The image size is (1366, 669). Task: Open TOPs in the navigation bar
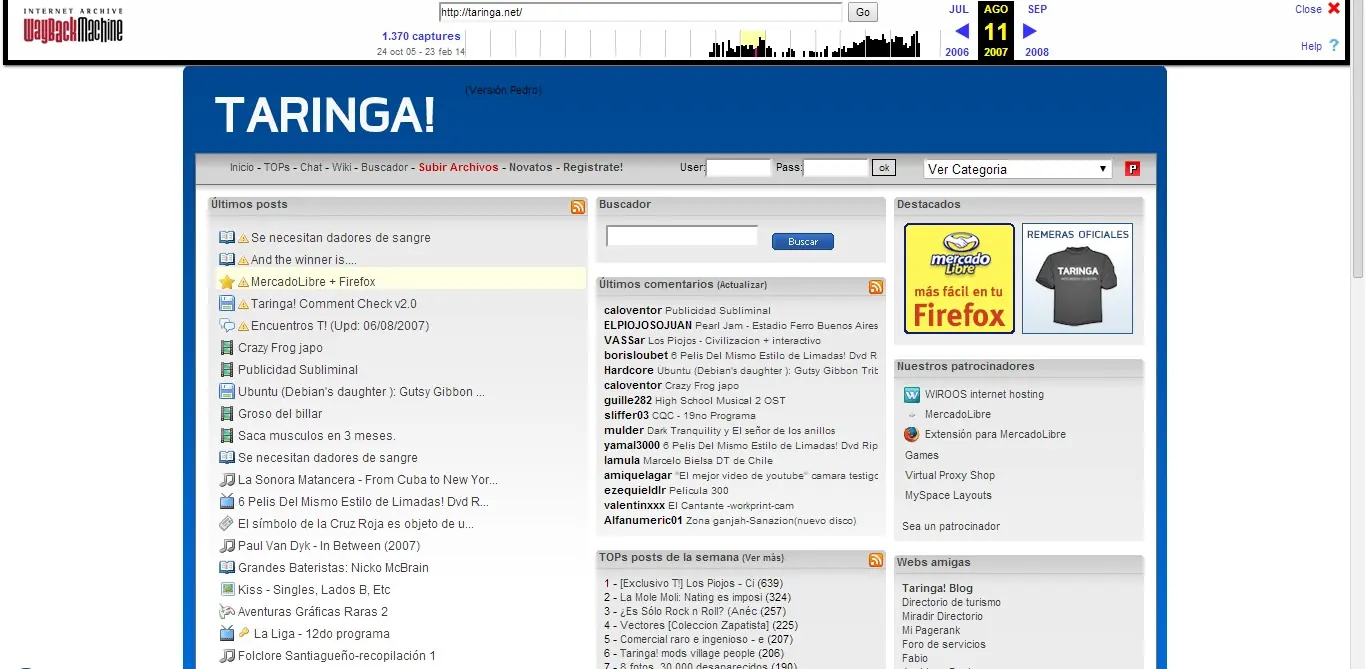277,167
